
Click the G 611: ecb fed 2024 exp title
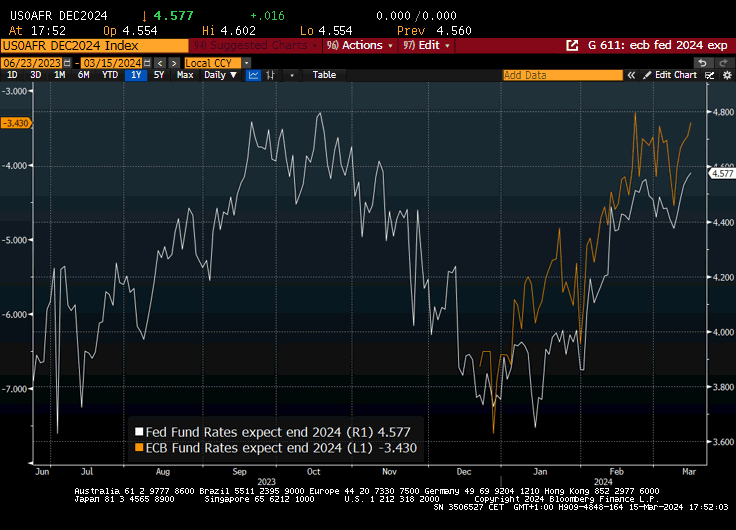(658, 46)
